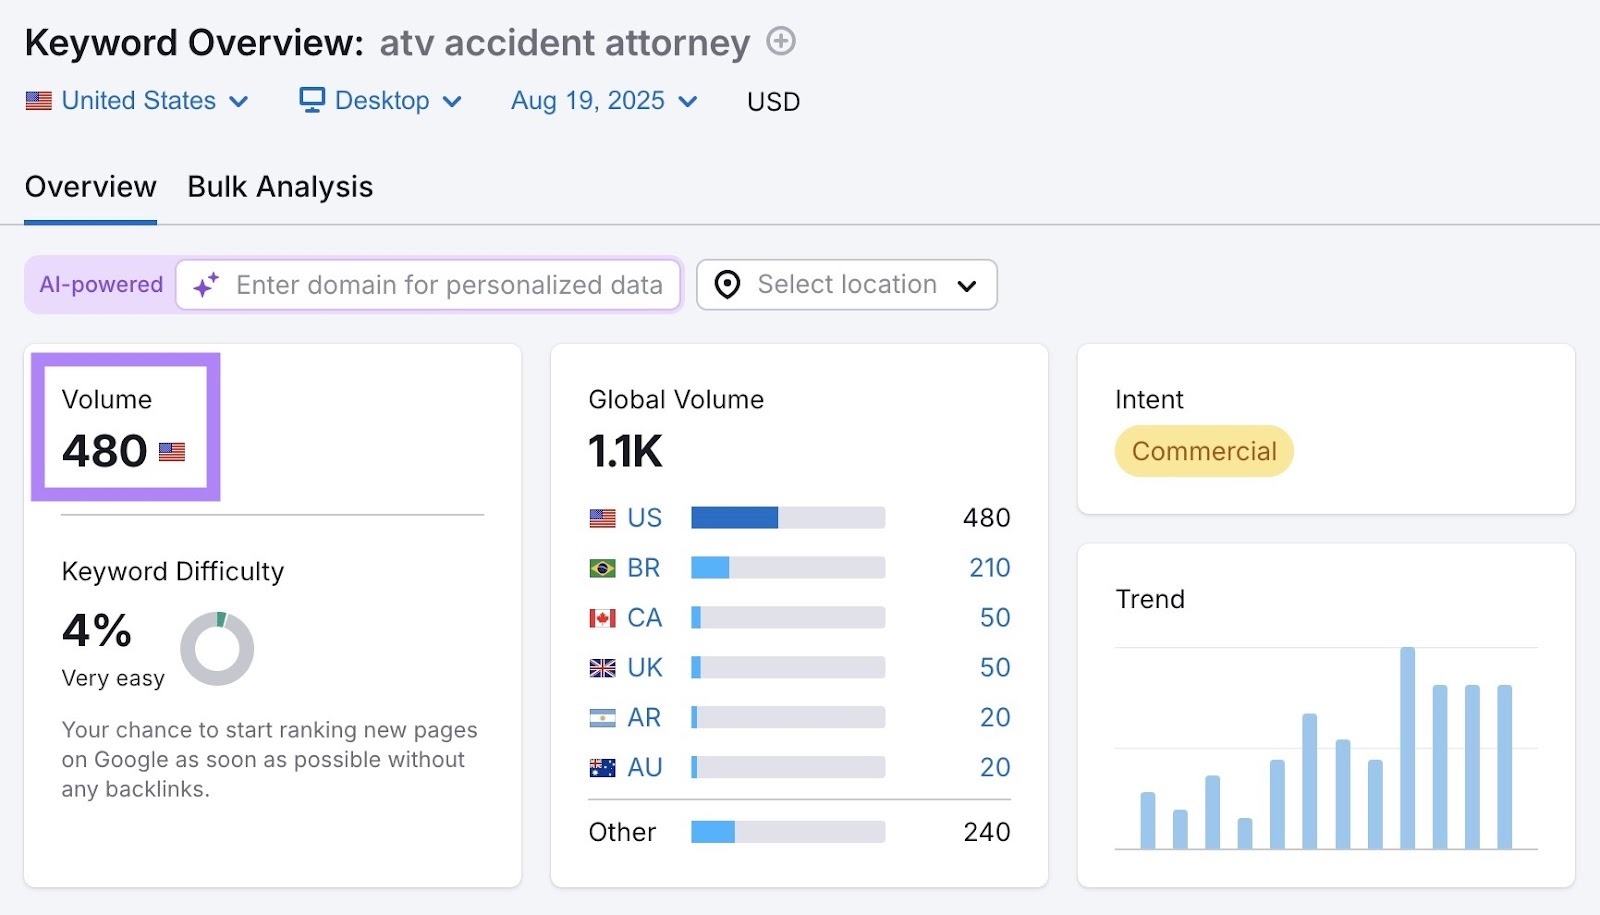The height and width of the screenshot is (915, 1600).
Task: Click the location pin icon in Select location
Action: pyautogui.click(x=726, y=285)
